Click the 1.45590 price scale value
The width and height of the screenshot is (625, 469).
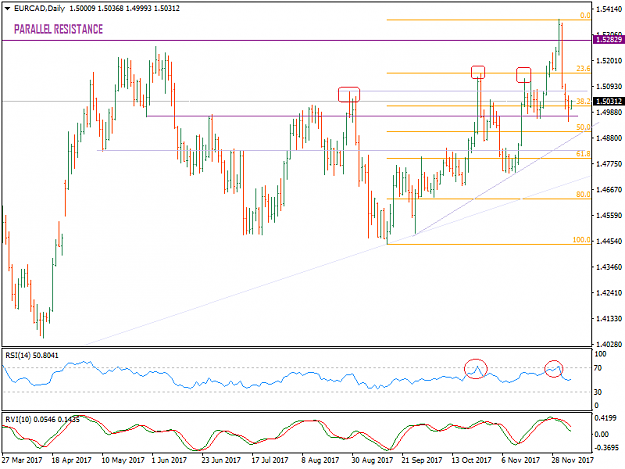609,216
